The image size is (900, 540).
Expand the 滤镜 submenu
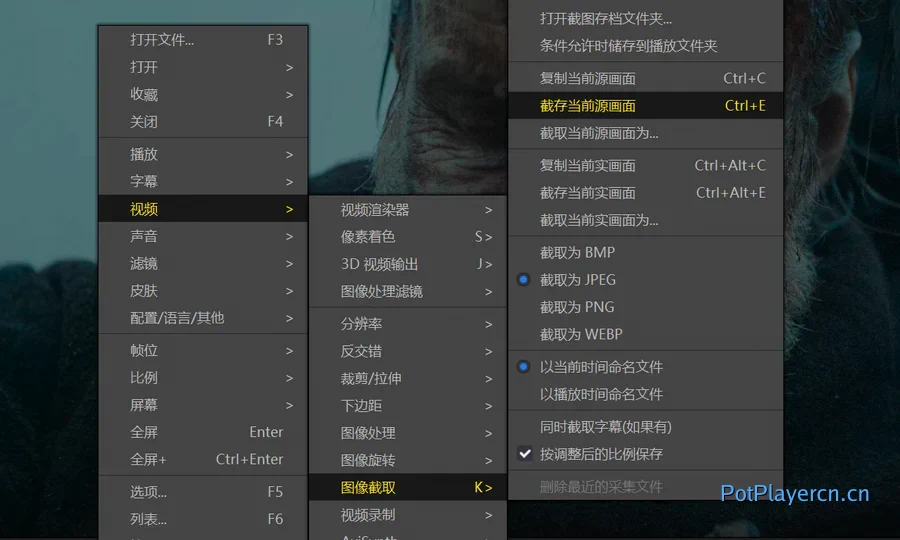[x=203, y=263]
